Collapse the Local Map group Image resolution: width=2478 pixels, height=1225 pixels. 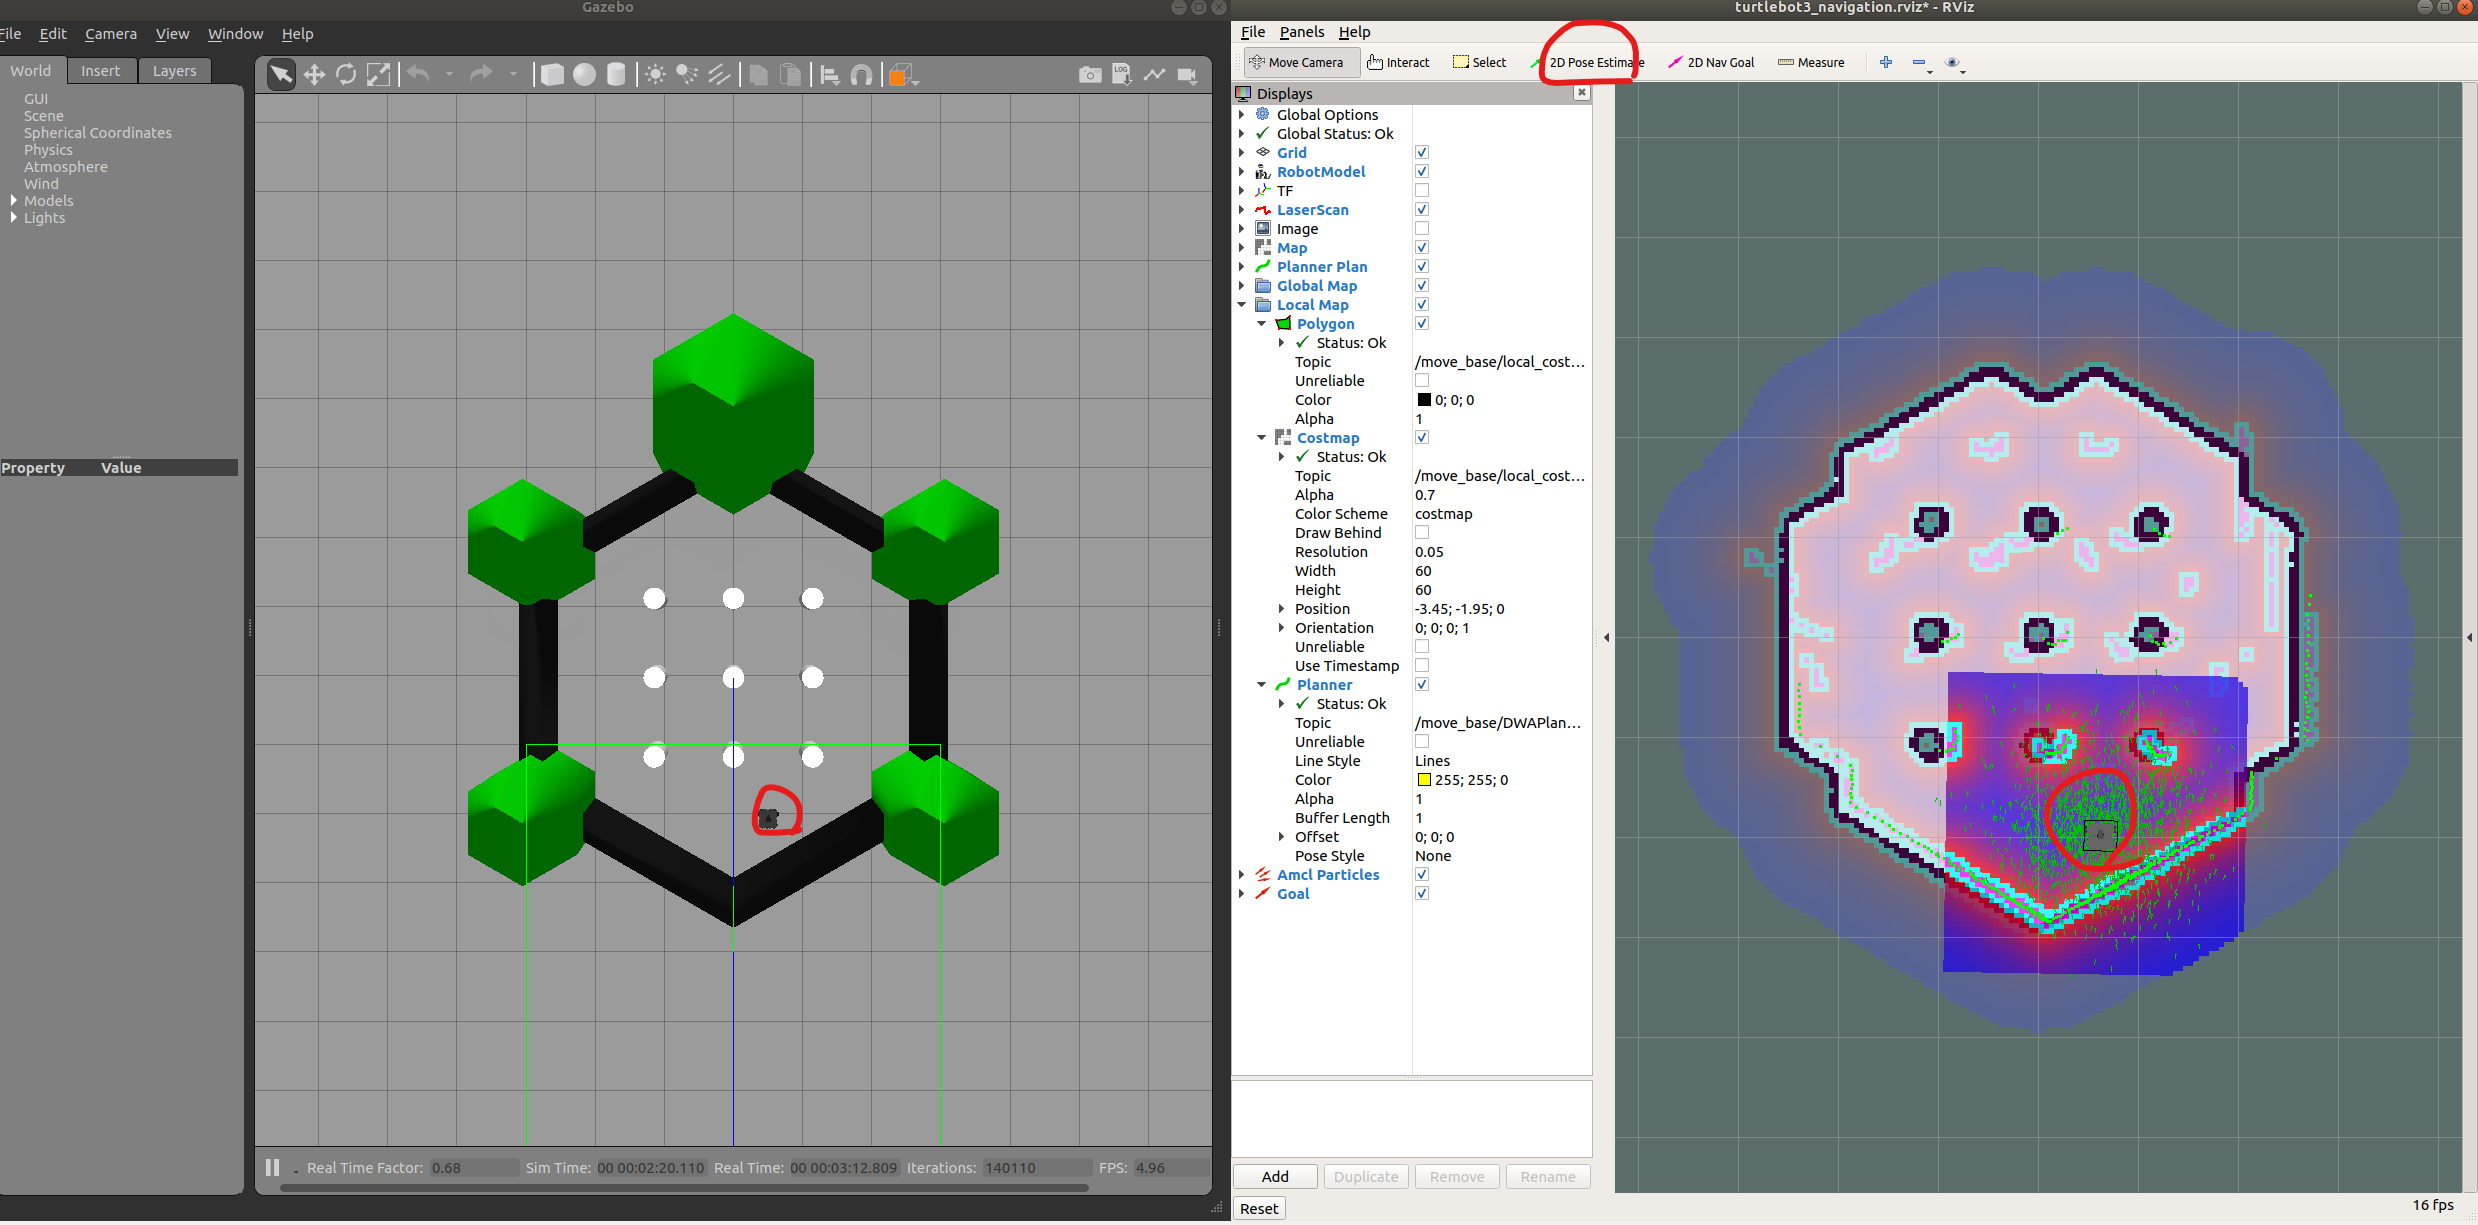1242,305
